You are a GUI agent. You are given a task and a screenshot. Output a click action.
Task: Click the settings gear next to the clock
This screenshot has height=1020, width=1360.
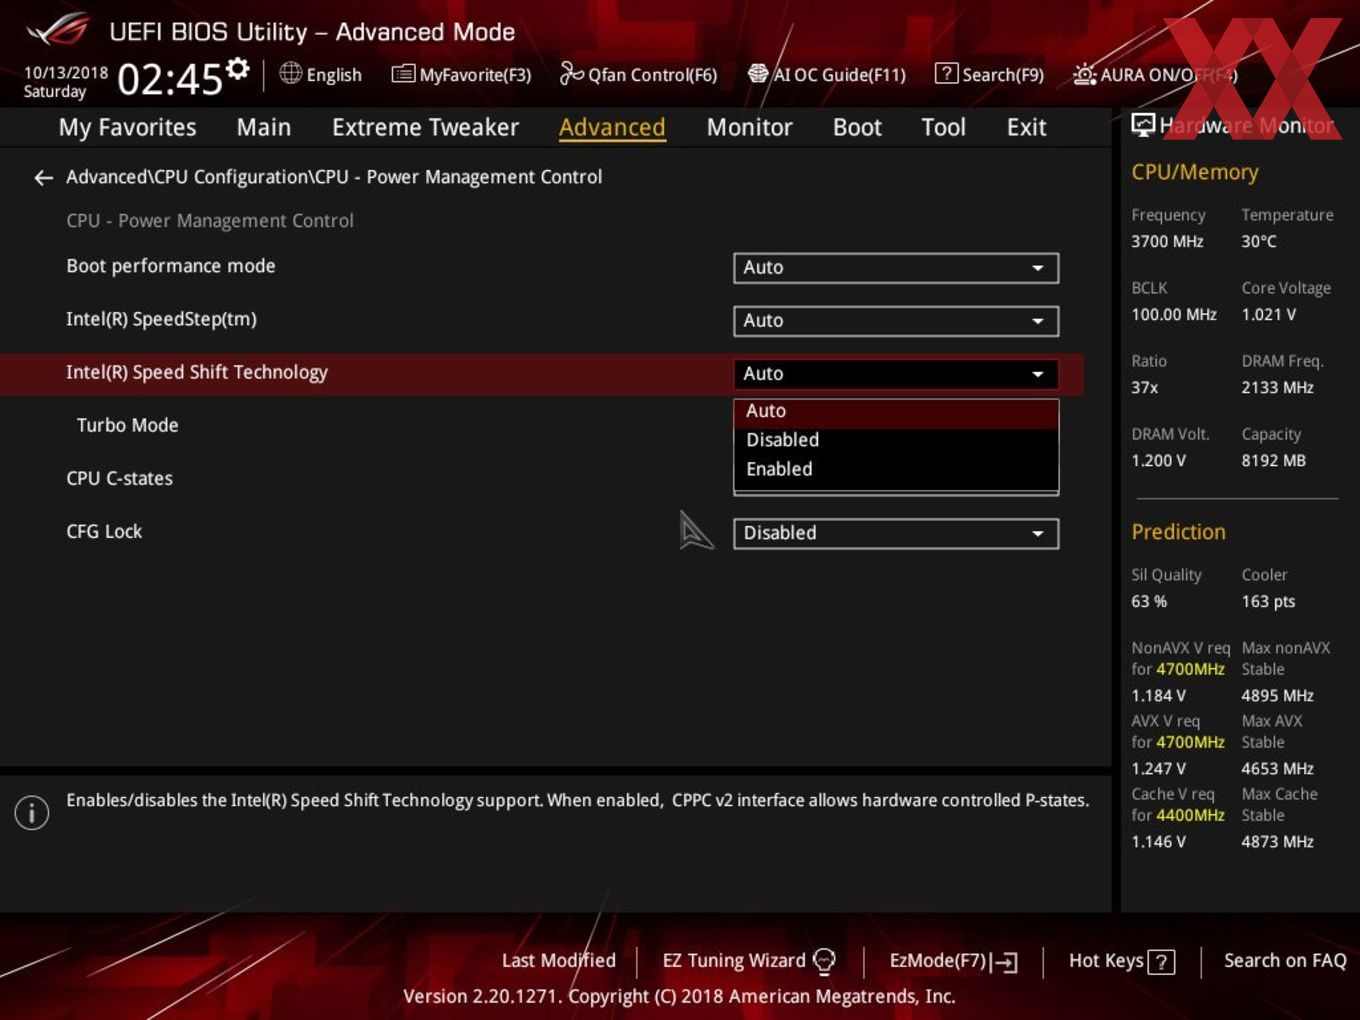[x=237, y=69]
